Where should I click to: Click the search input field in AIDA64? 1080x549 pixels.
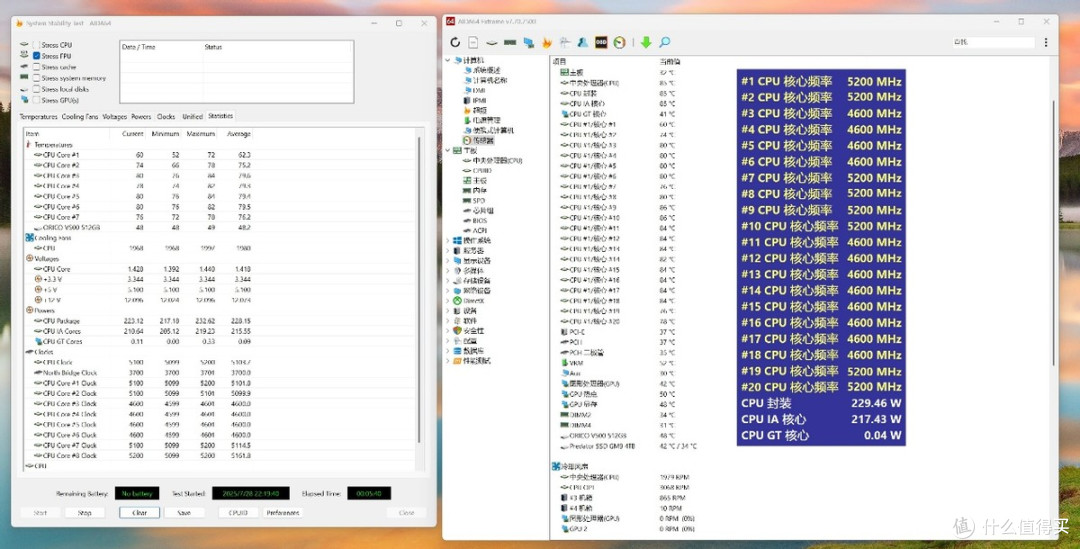click(x=993, y=43)
